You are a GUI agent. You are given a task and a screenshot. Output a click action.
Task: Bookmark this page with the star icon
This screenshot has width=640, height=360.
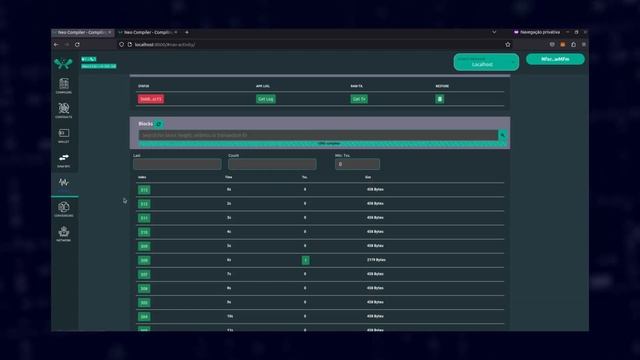coord(508,44)
